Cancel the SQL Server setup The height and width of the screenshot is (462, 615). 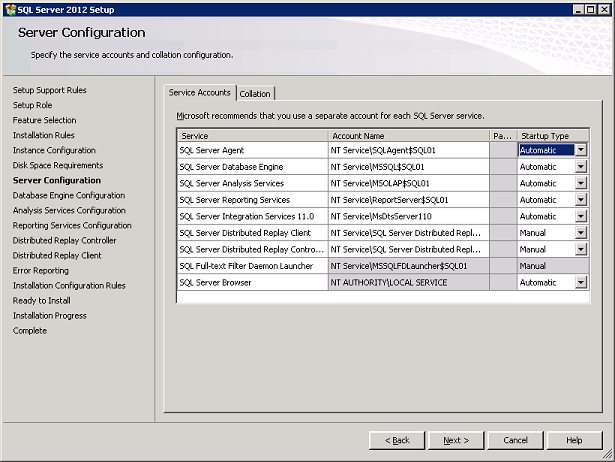pos(515,440)
